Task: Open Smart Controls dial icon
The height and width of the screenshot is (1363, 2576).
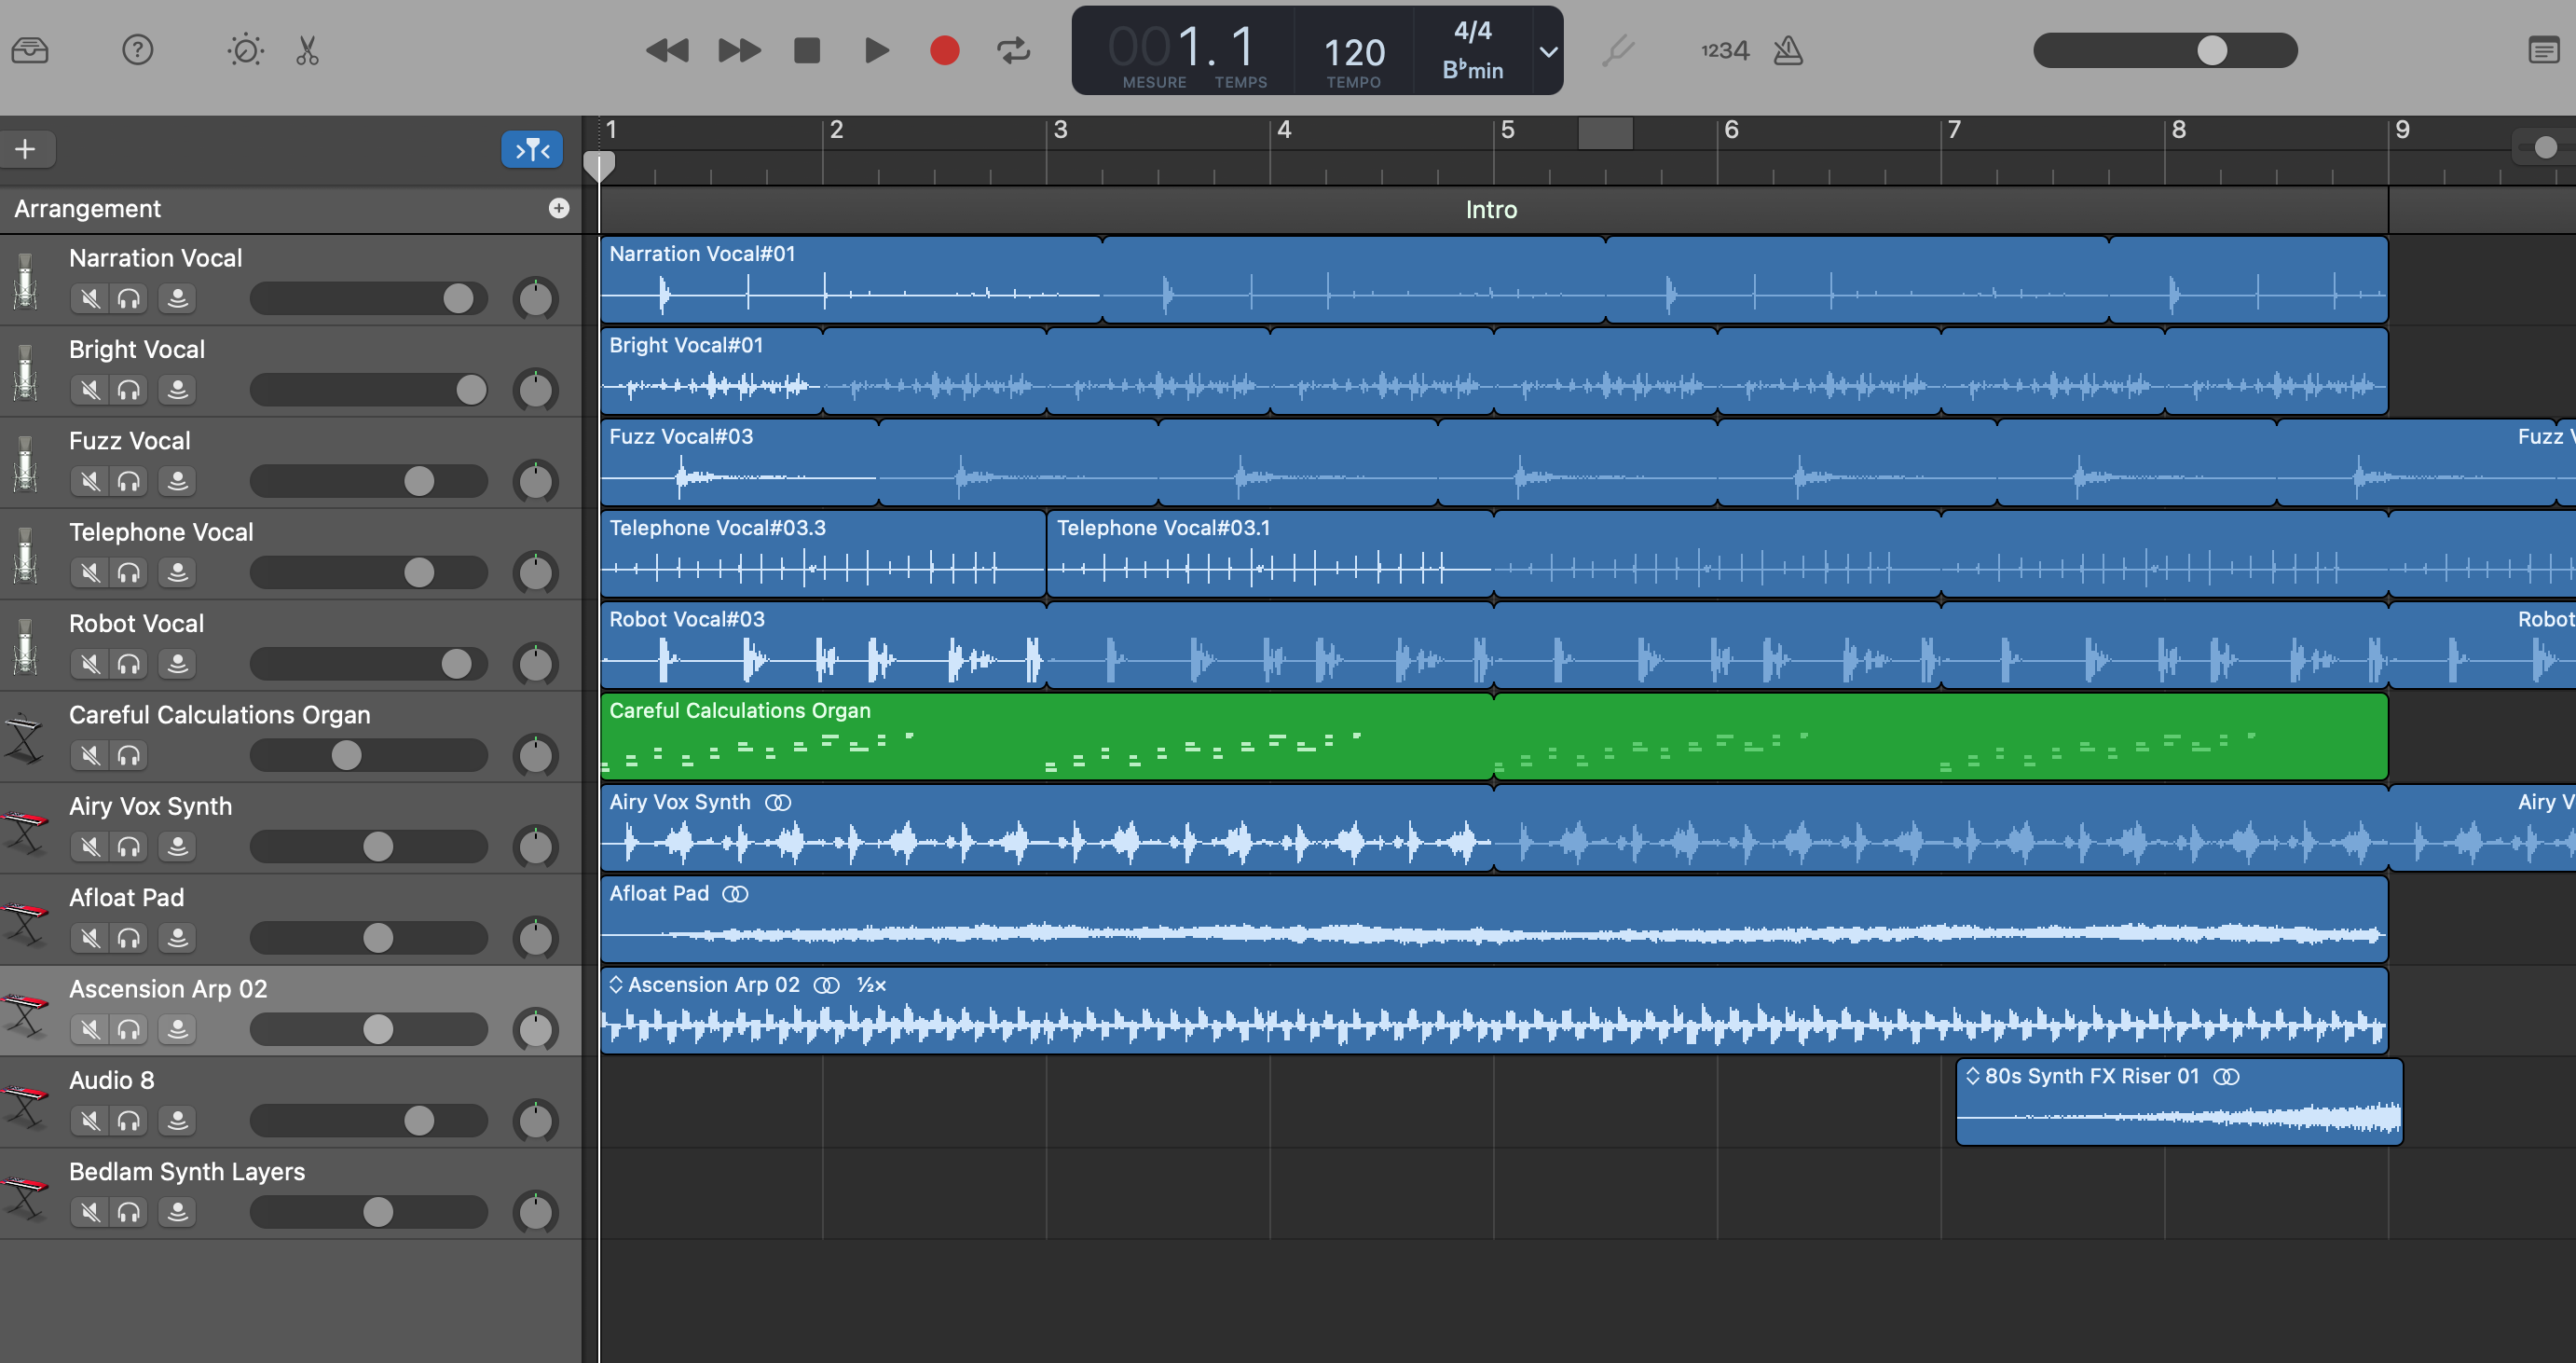Action: (245, 50)
